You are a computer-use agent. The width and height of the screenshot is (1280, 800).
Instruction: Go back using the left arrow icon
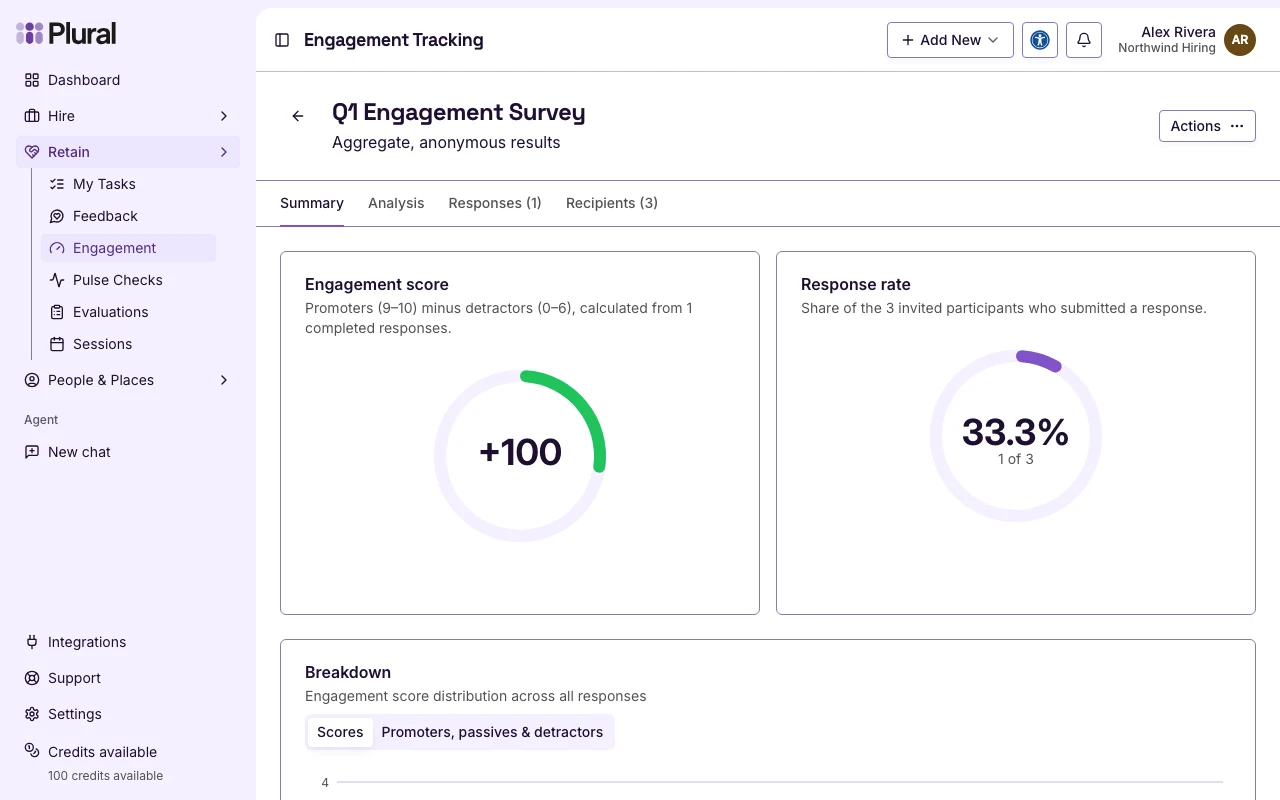[x=298, y=116]
